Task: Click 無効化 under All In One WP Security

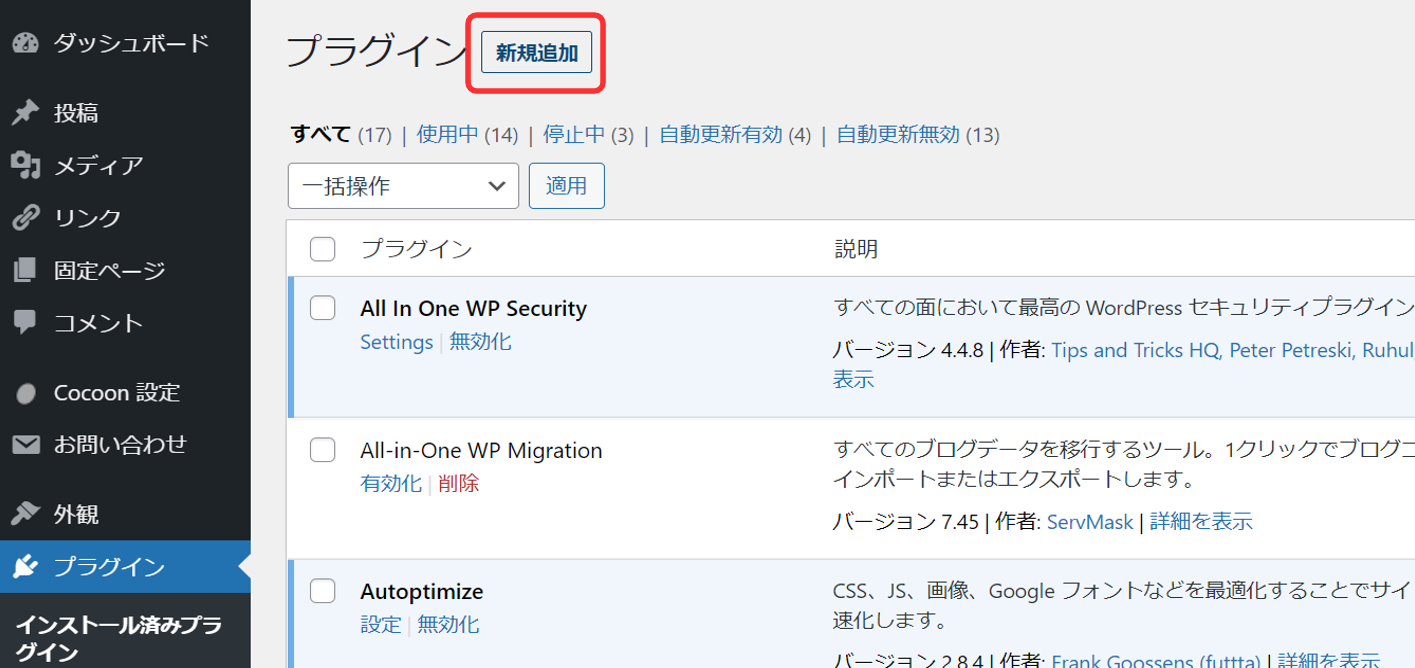Action: pyautogui.click(x=480, y=342)
